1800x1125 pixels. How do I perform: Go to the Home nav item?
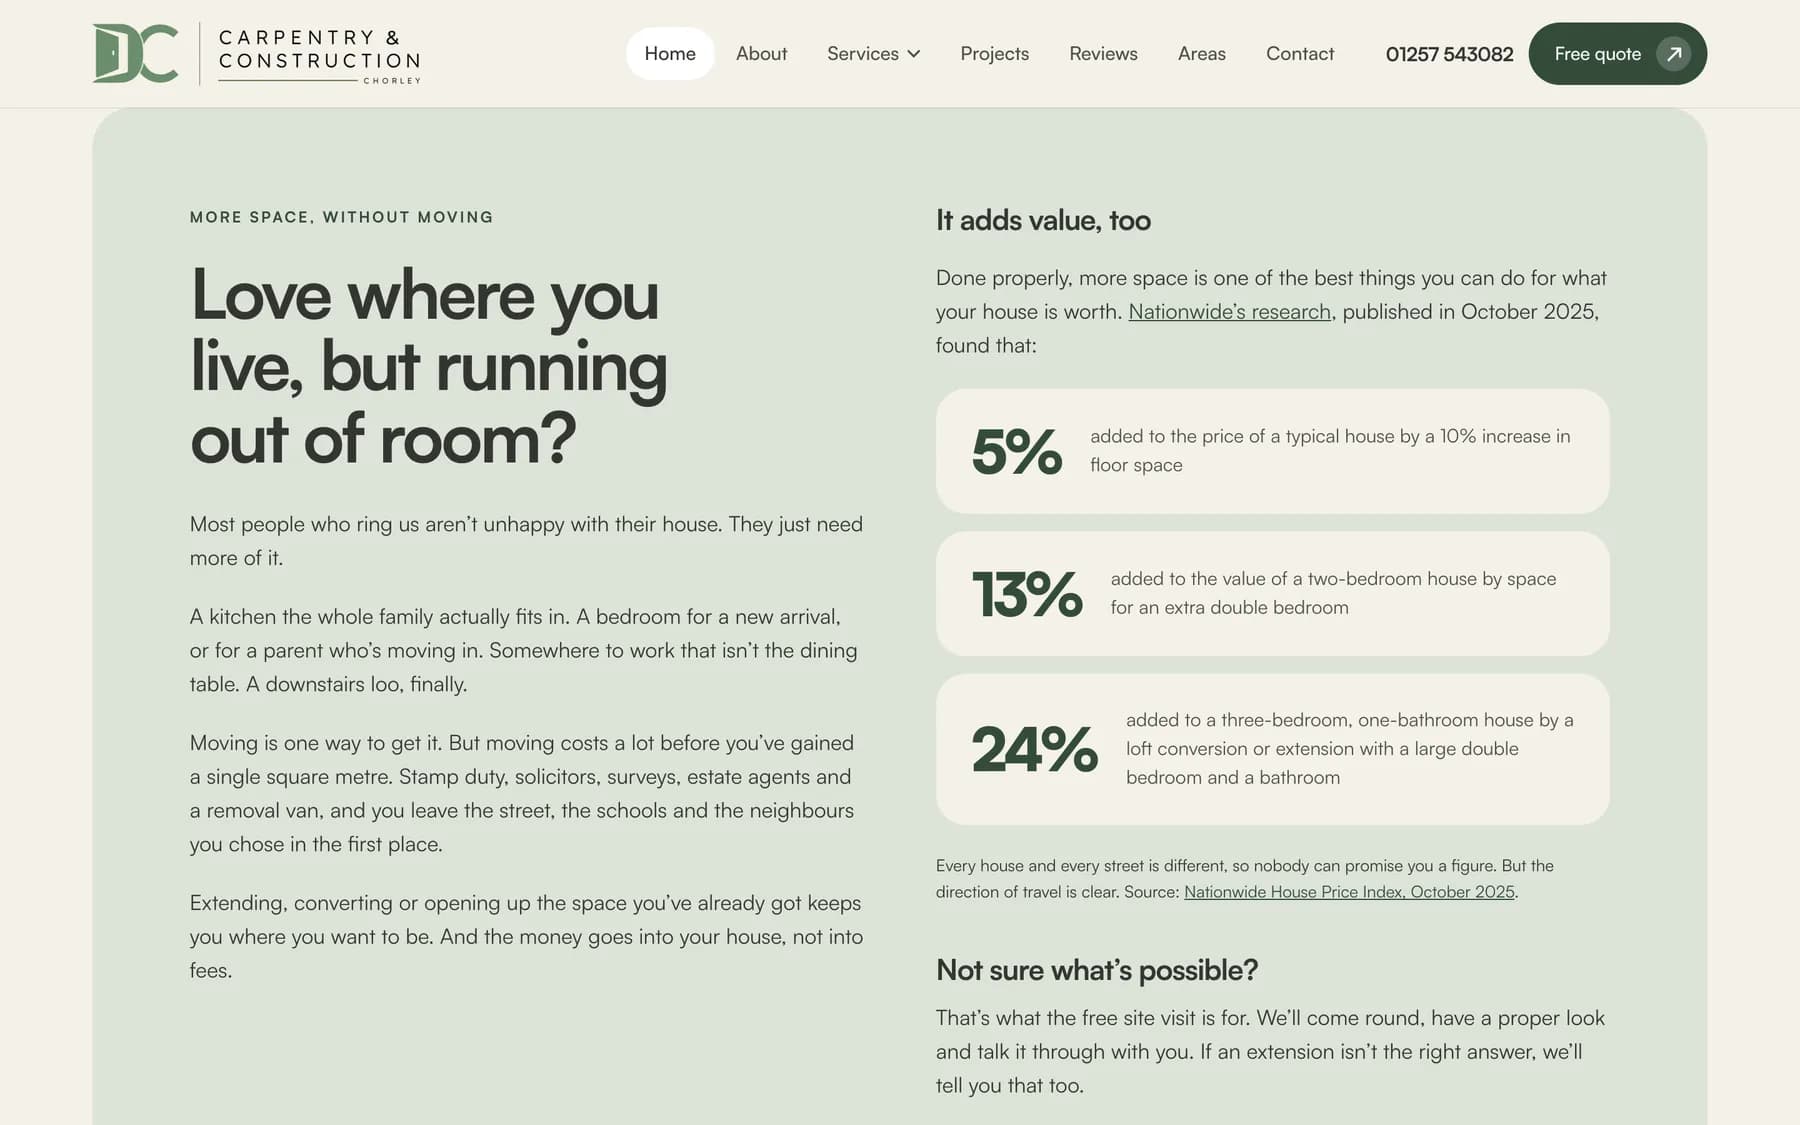point(670,54)
